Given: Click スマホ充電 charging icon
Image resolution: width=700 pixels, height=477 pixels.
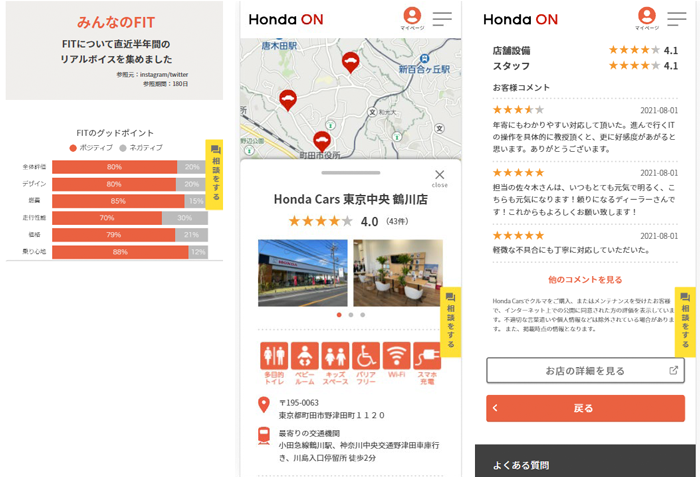Looking at the screenshot, I should tap(427, 356).
